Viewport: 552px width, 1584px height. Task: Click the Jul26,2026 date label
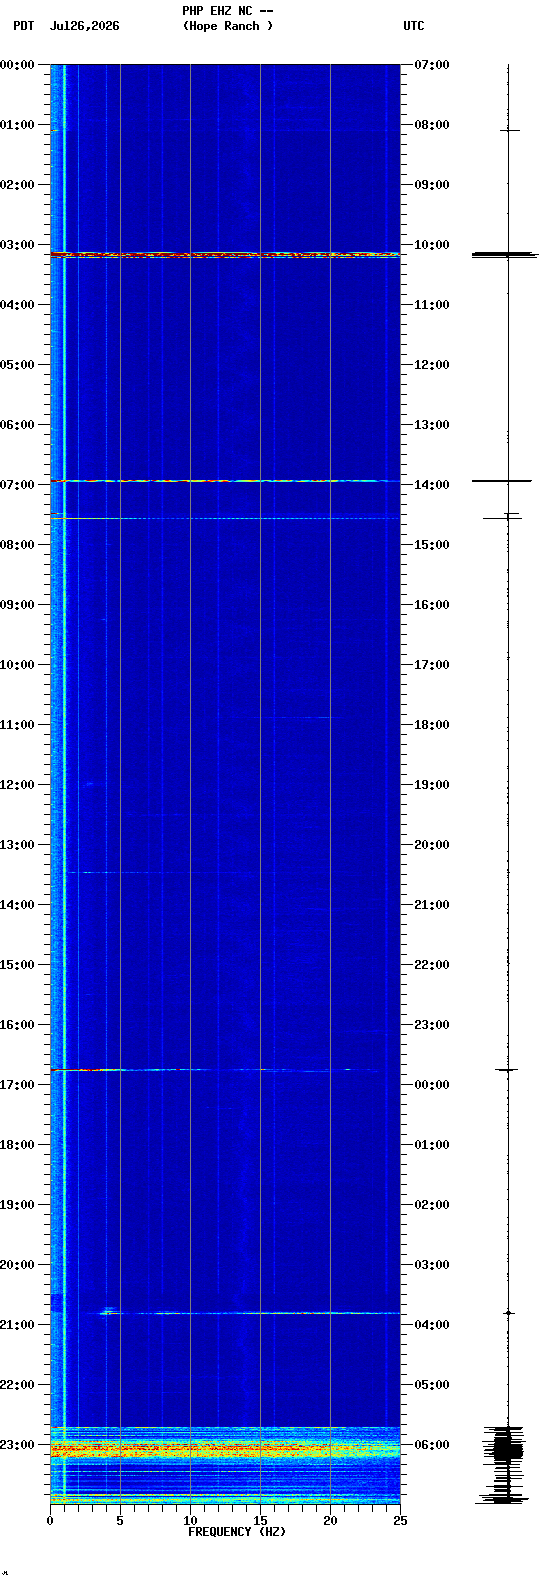[x=85, y=26]
